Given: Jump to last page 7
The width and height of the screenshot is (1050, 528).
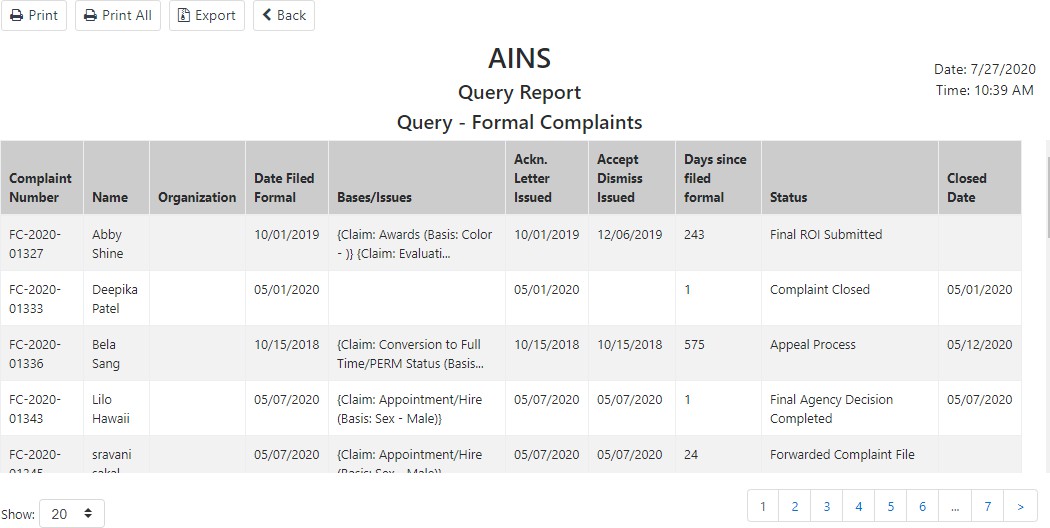Looking at the screenshot, I should click(988, 507).
